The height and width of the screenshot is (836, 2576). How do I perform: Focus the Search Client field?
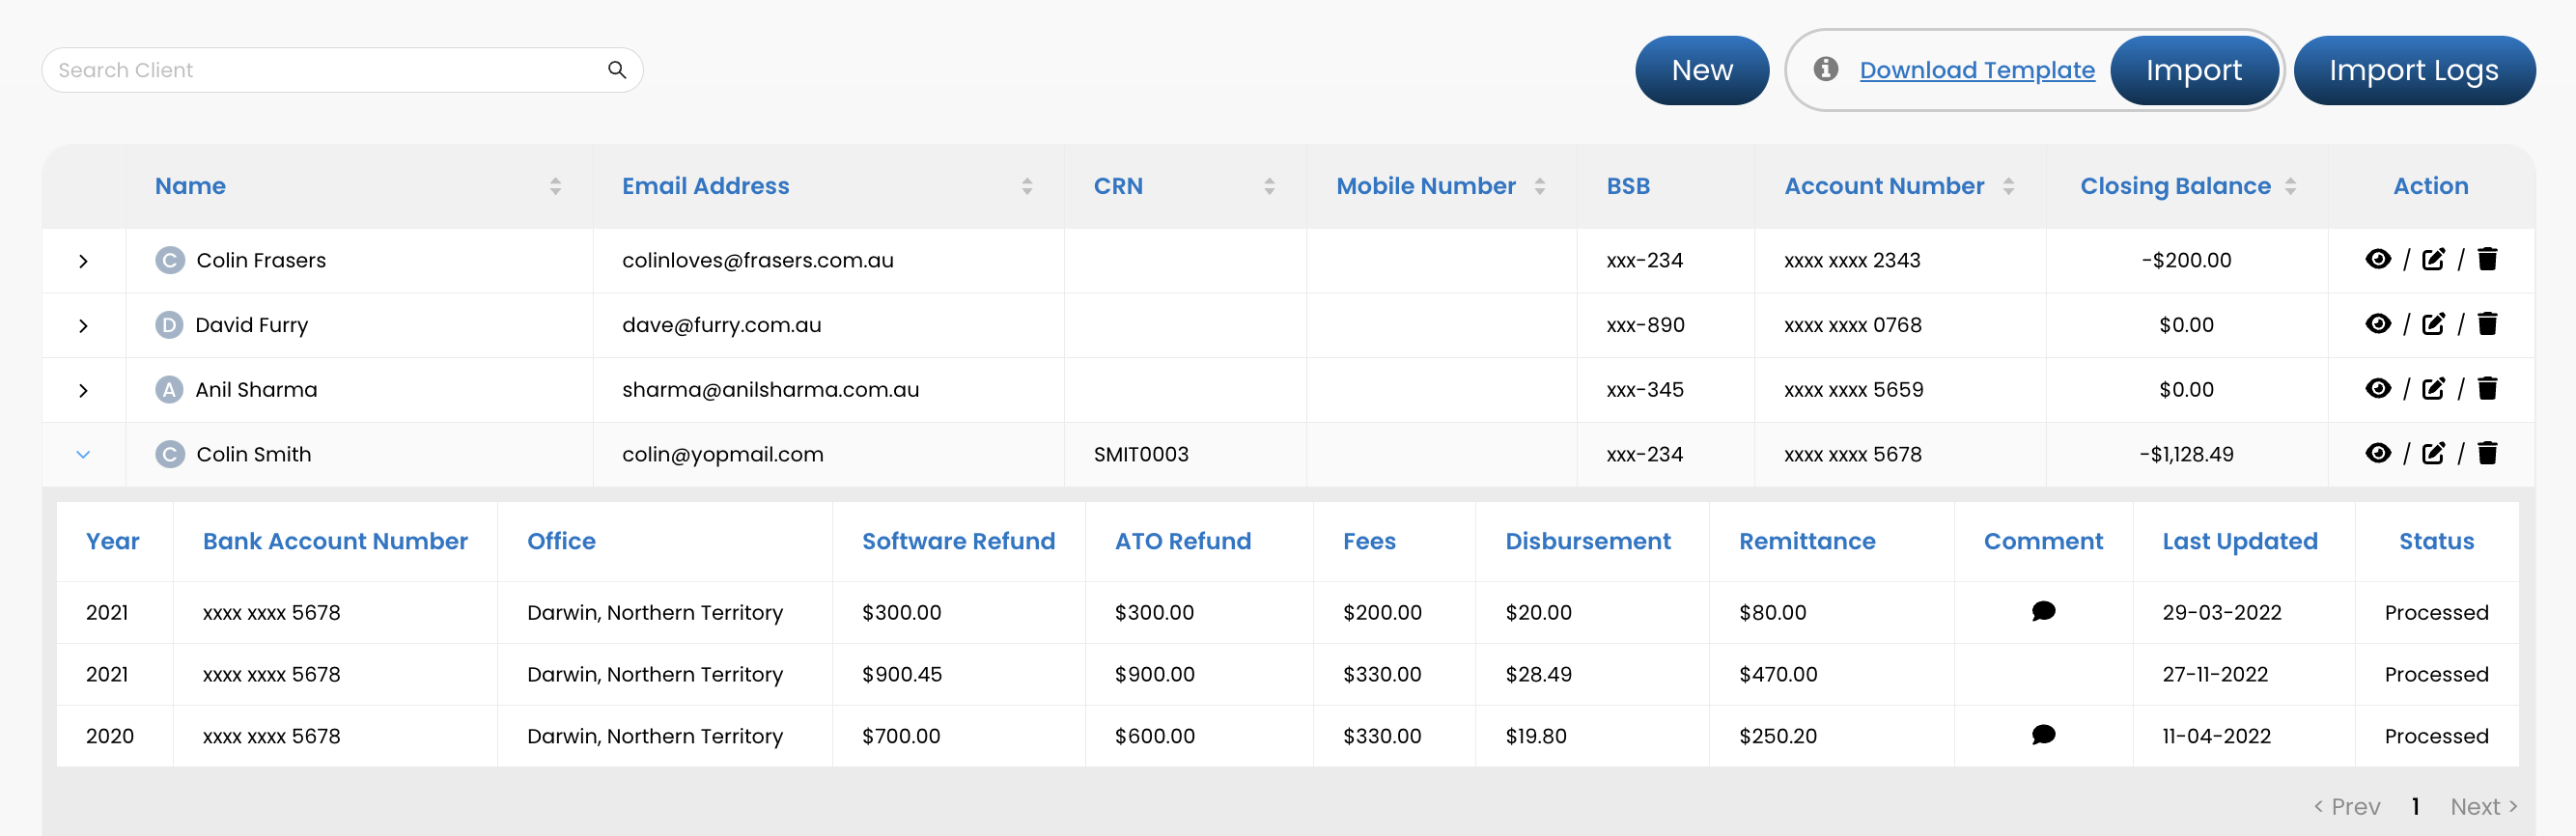[x=342, y=70]
